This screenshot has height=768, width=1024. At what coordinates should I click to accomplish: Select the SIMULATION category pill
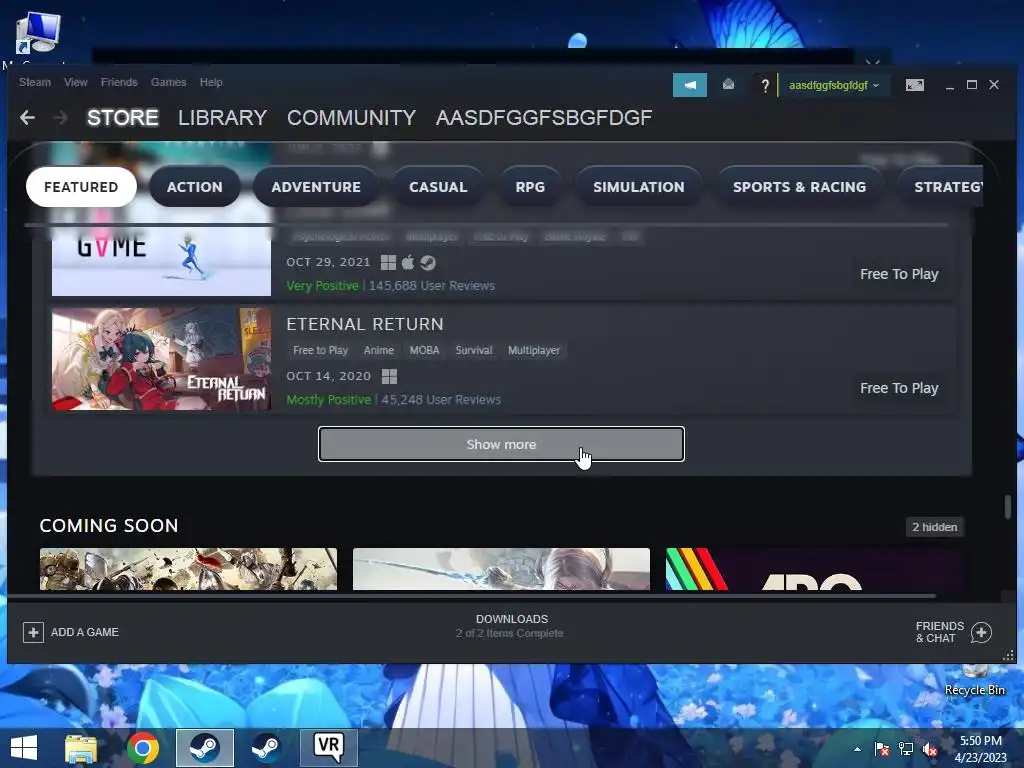coord(639,187)
